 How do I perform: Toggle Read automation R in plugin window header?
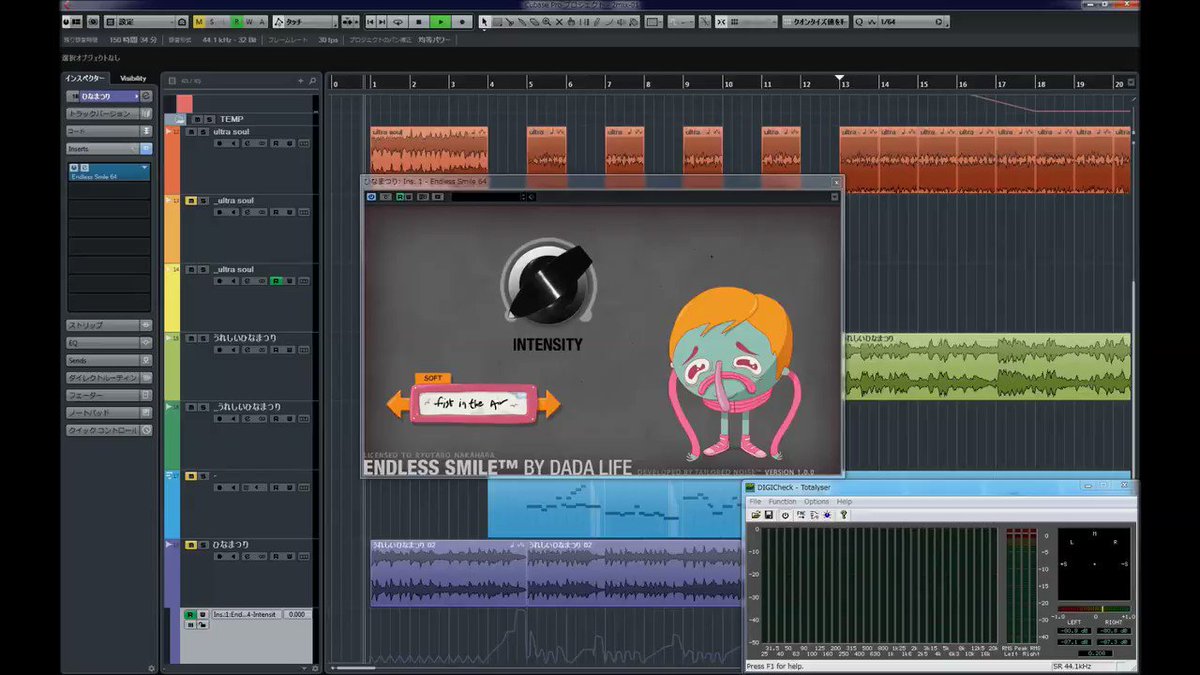[x=399, y=197]
